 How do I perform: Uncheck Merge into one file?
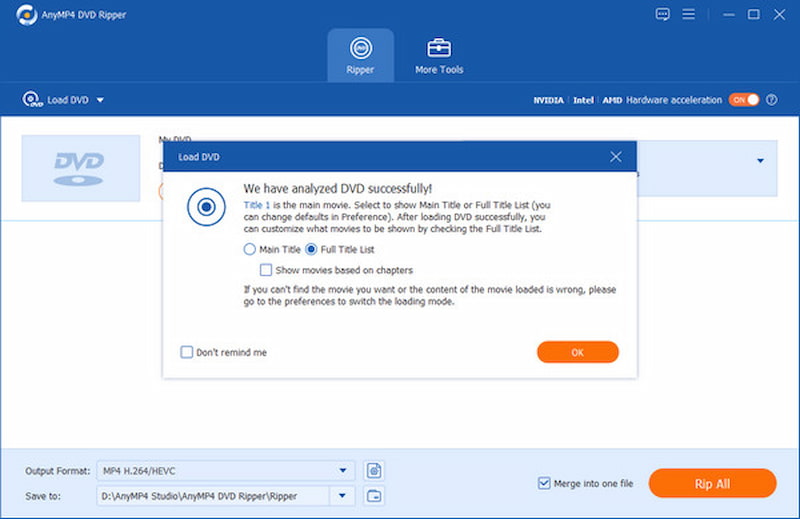click(545, 483)
